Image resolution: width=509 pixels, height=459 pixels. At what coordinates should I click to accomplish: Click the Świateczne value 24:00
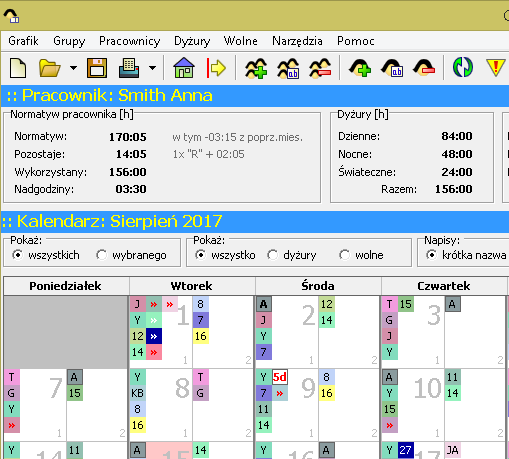tap(457, 172)
